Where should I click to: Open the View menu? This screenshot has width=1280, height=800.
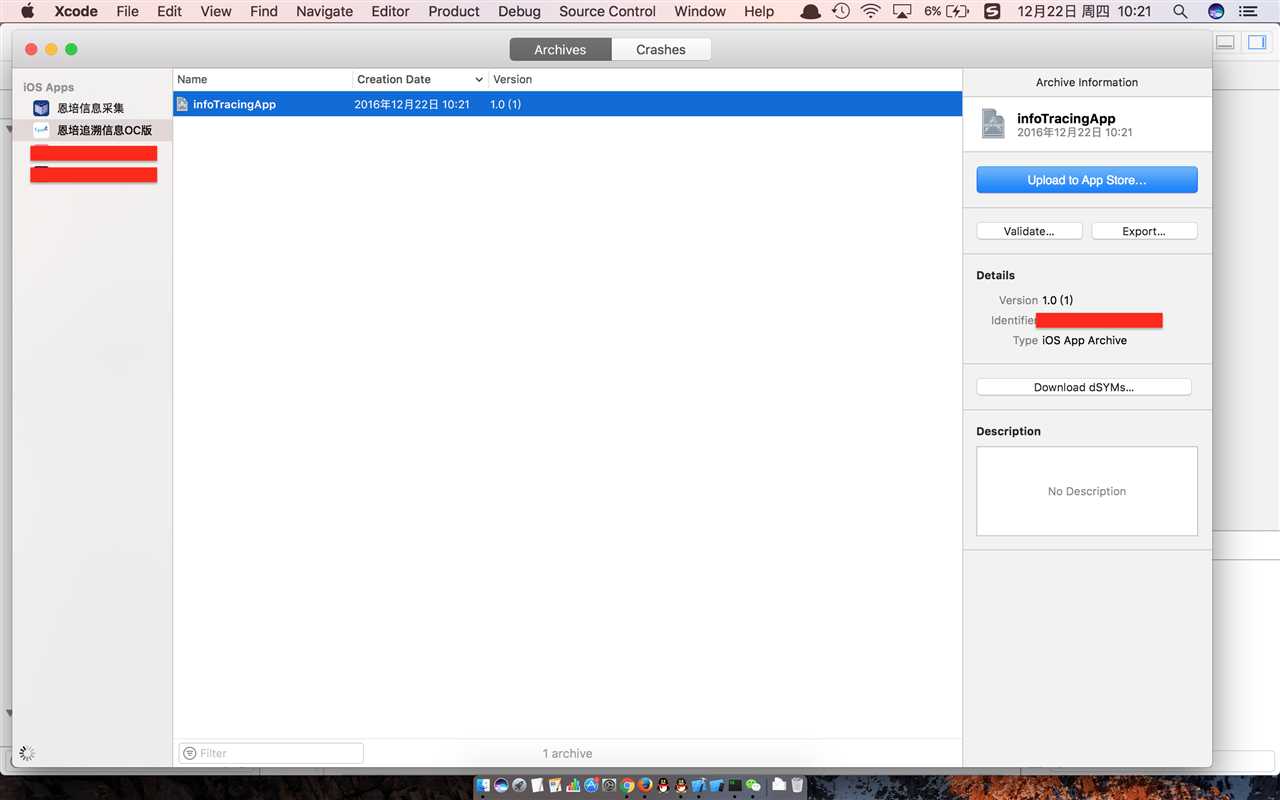click(216, 11)
